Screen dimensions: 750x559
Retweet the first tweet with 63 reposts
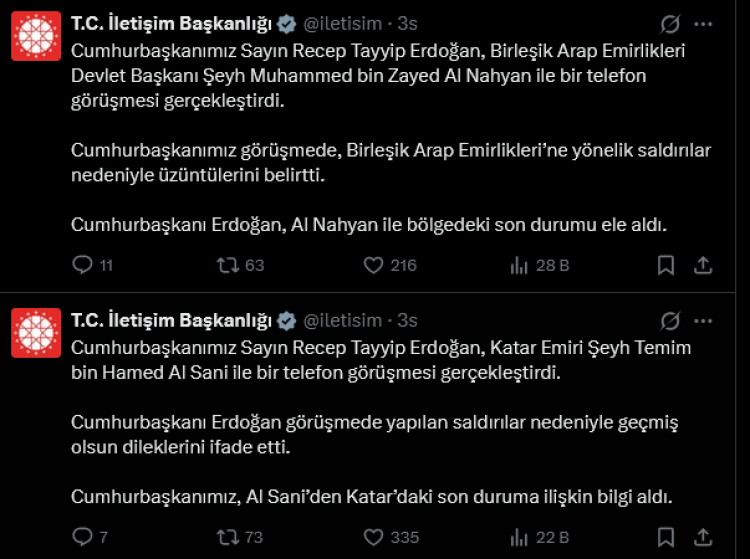click(227, 265)
